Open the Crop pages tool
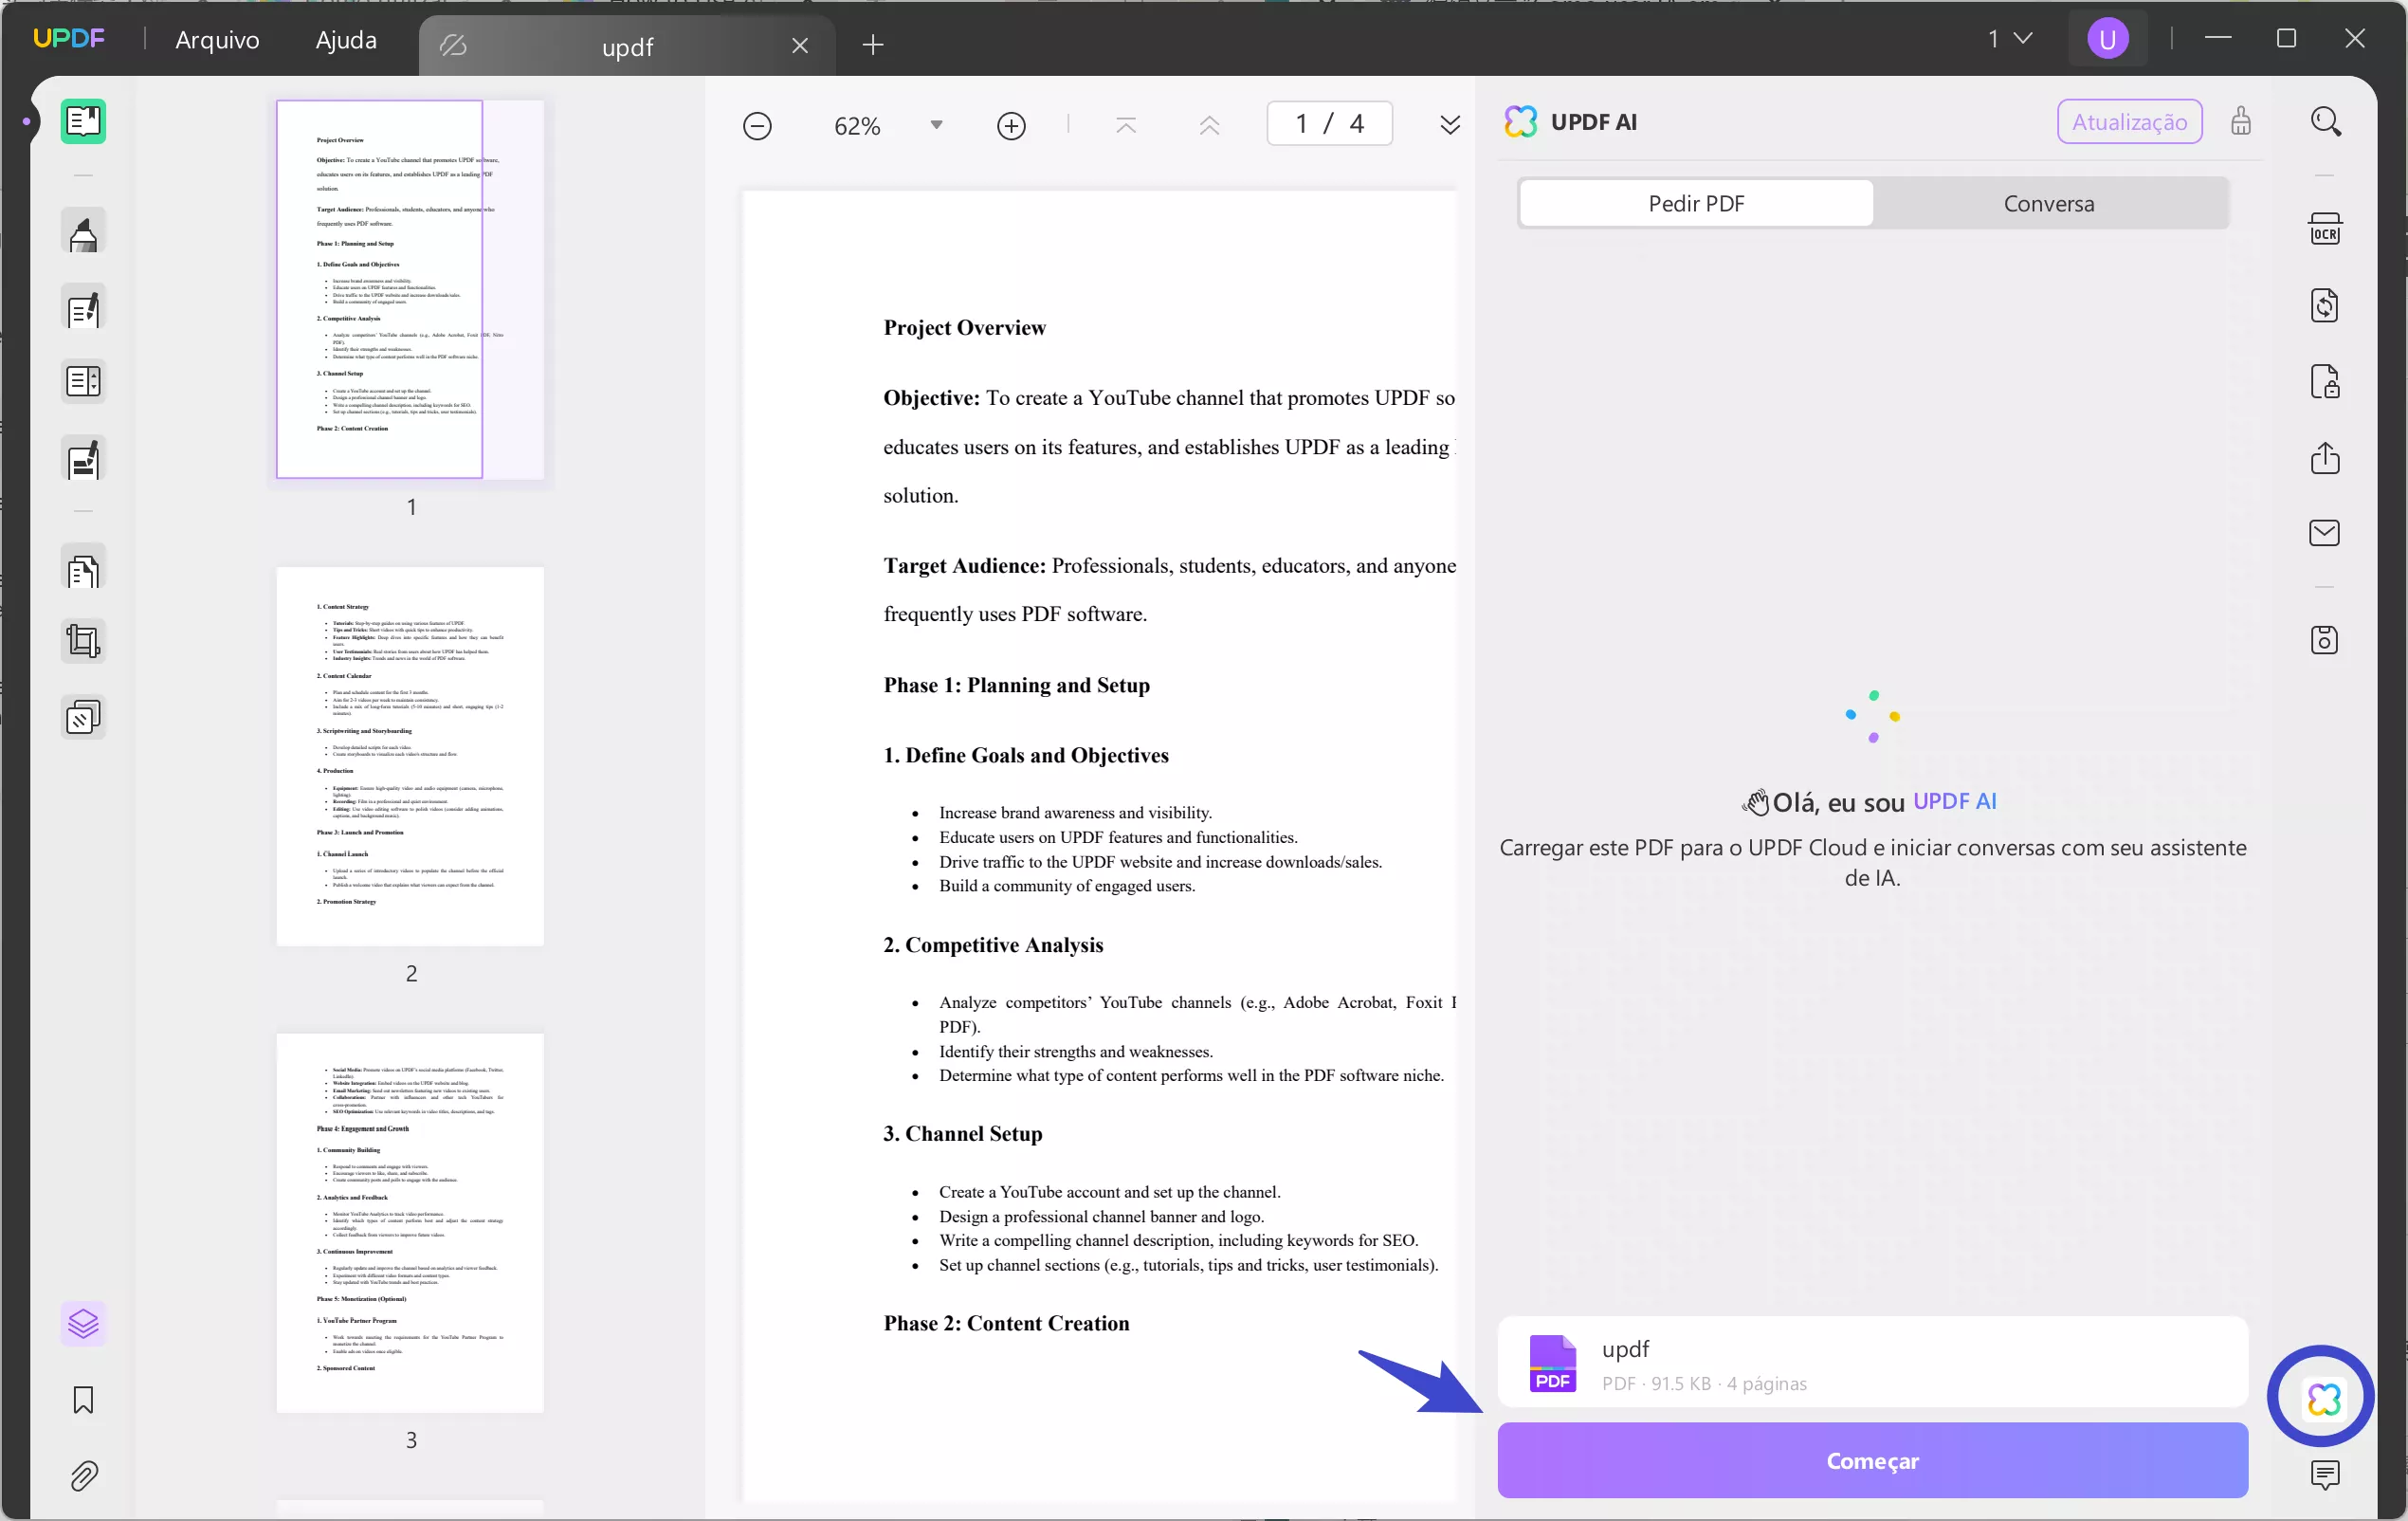The width and height of the screenshot is (2408, 1521). pyautogui.click(x=83, y=641)
